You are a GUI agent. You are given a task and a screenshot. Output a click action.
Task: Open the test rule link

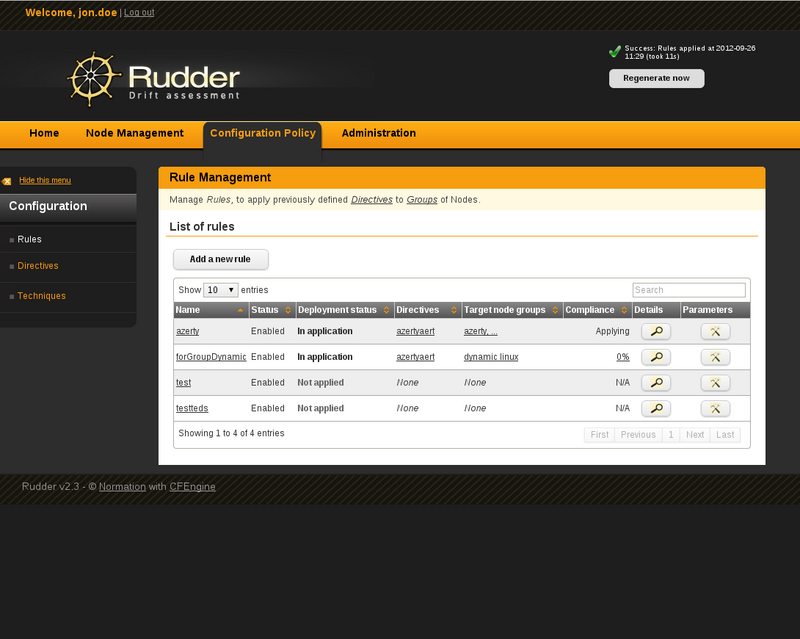(183, 382)
